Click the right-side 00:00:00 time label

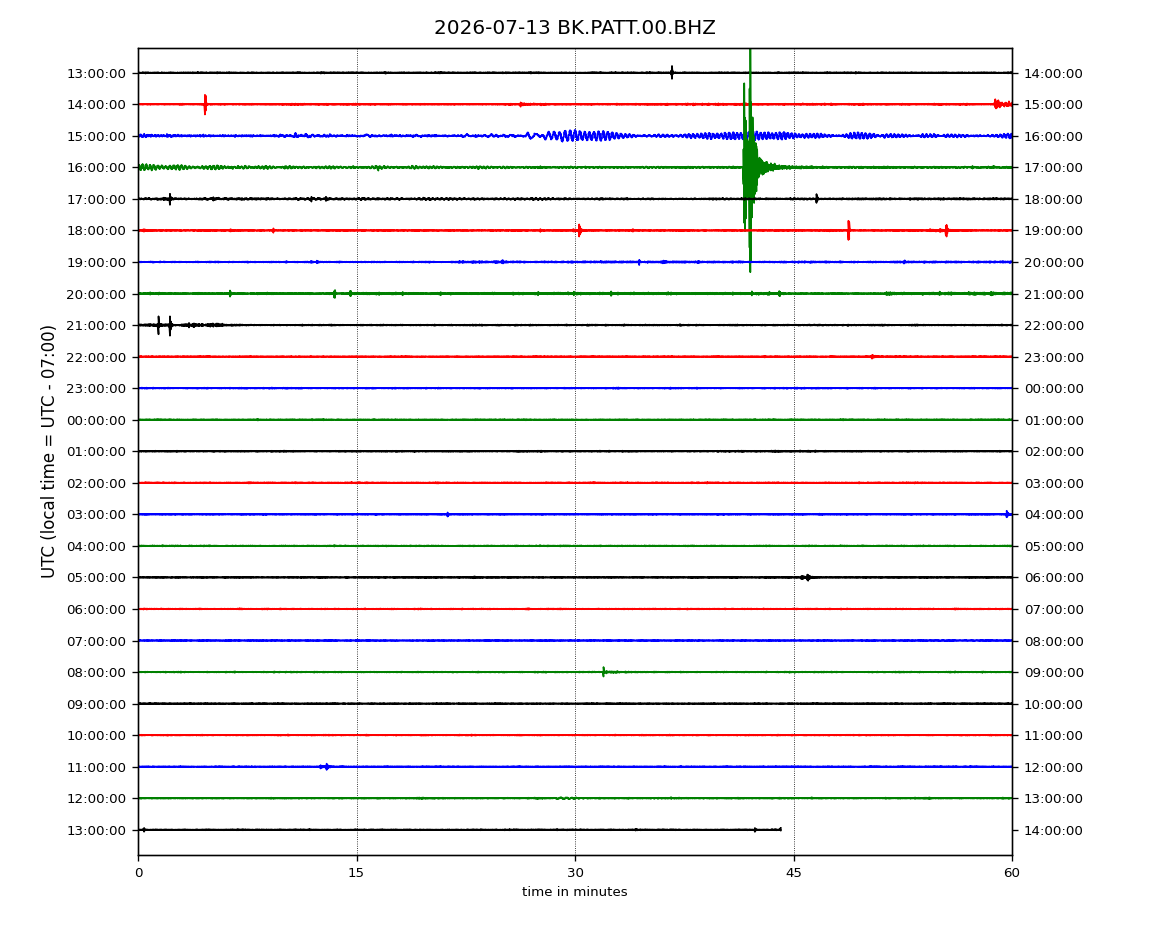point(1053,389)
